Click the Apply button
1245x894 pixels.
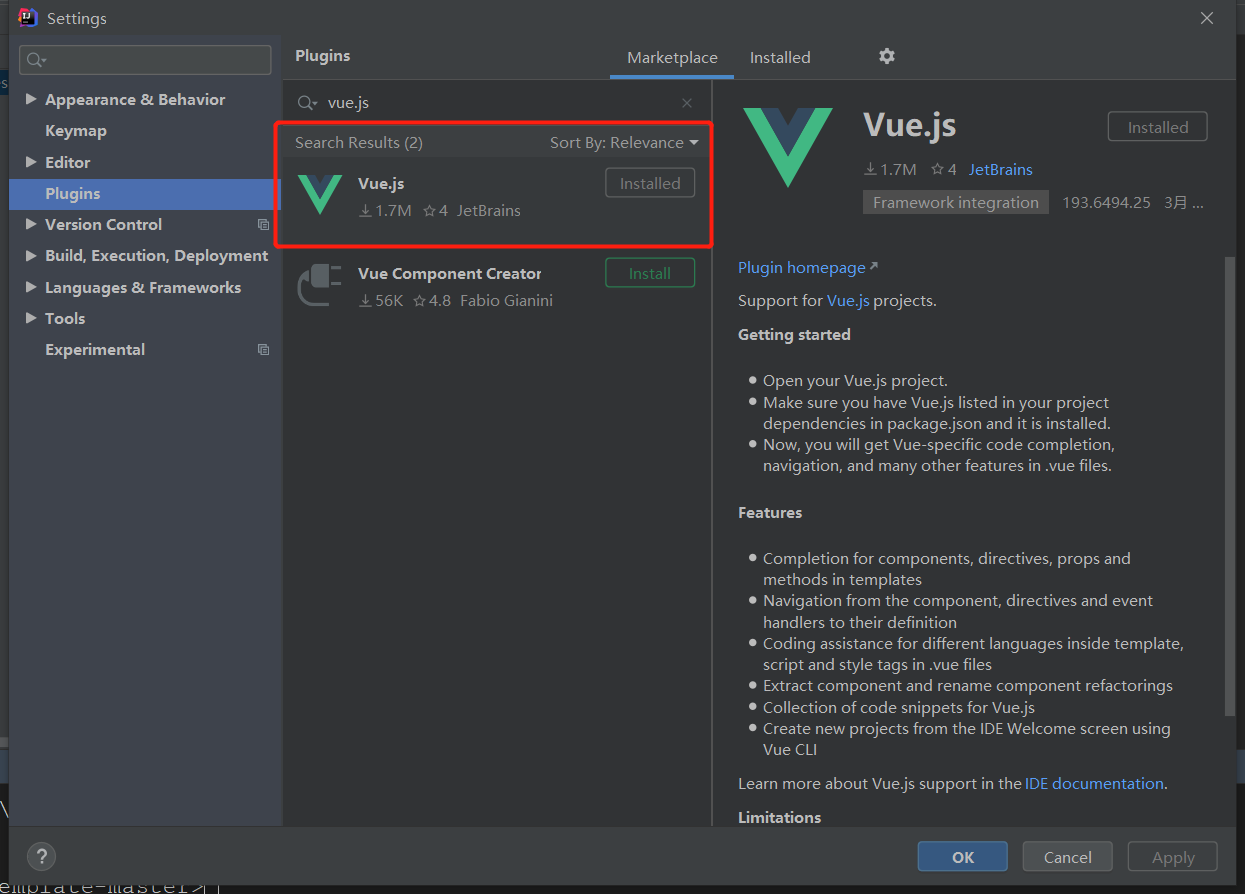point(1173,857)
